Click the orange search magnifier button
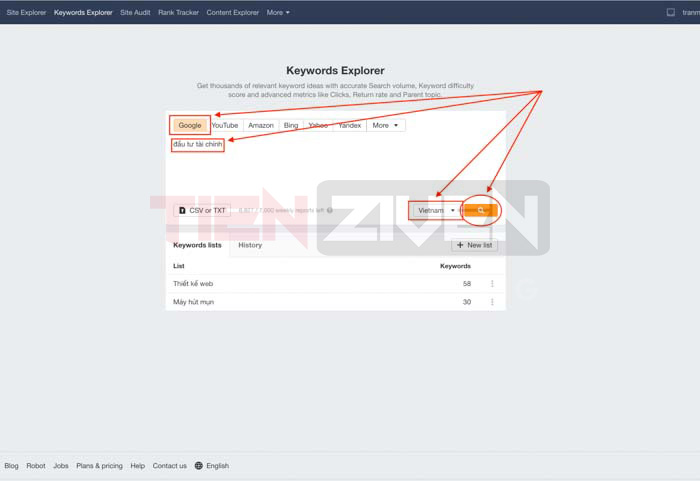Screen dimensions: 700x481 pos(481,210)
